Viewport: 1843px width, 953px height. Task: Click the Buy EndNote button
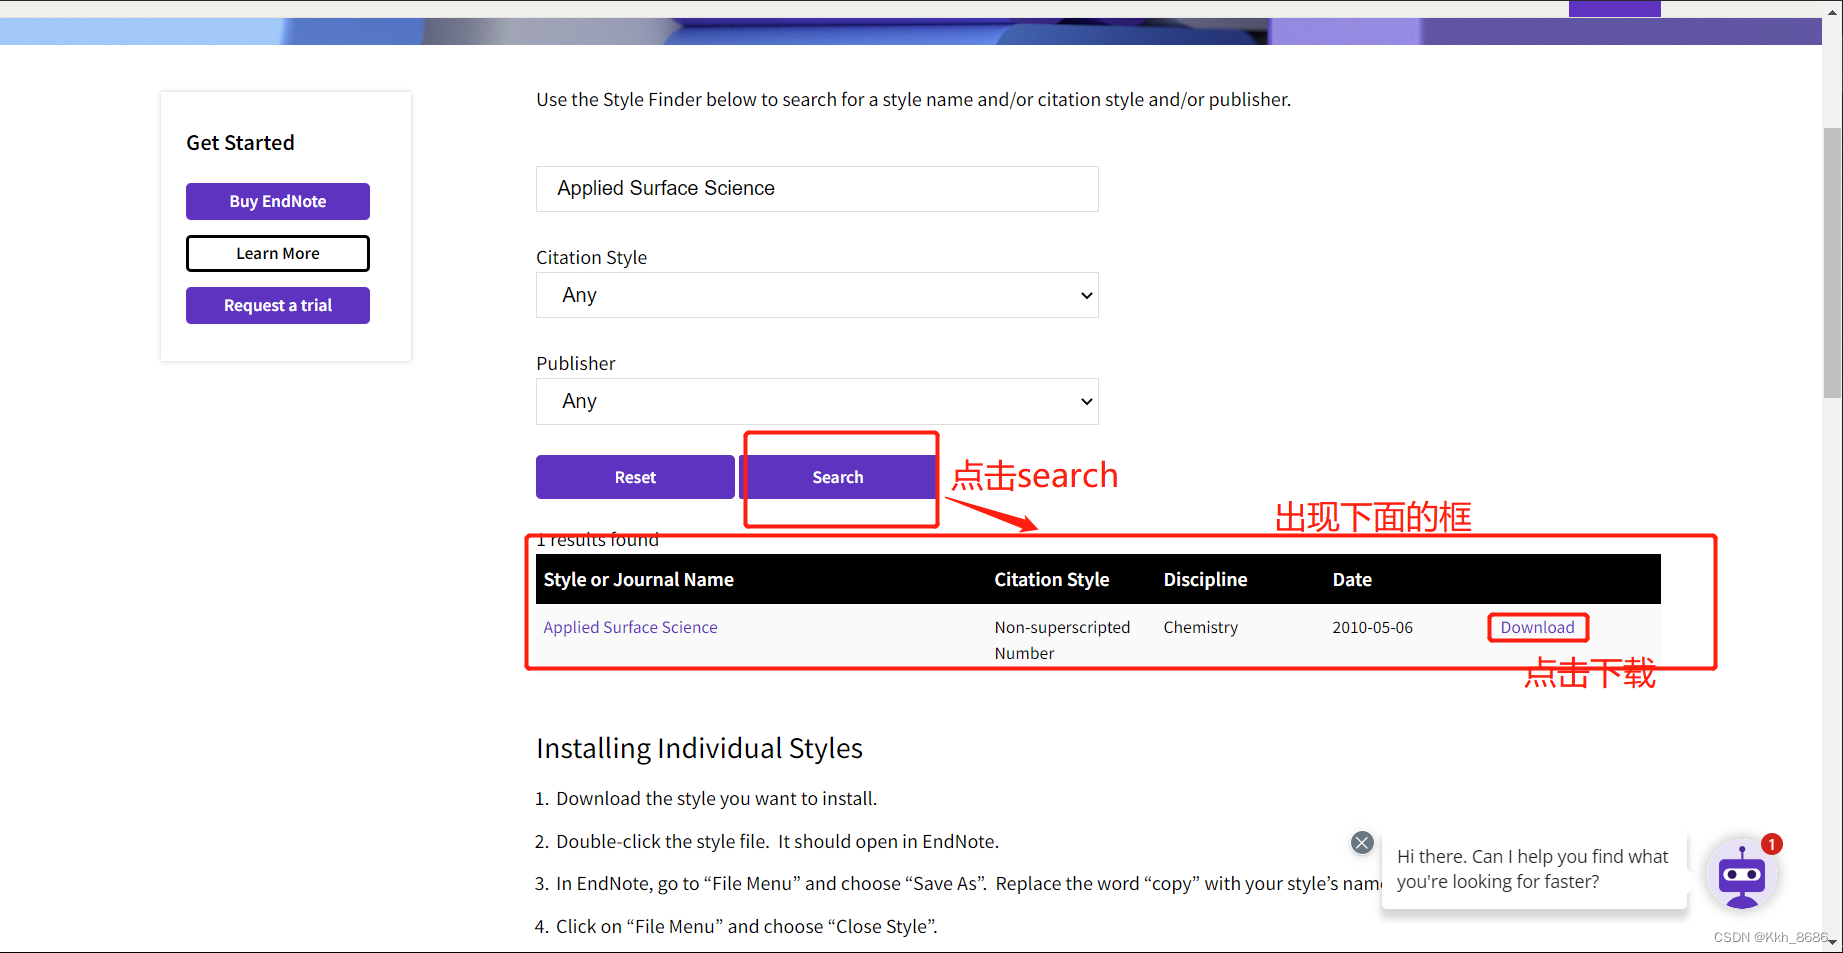click(x=278, y=201)
